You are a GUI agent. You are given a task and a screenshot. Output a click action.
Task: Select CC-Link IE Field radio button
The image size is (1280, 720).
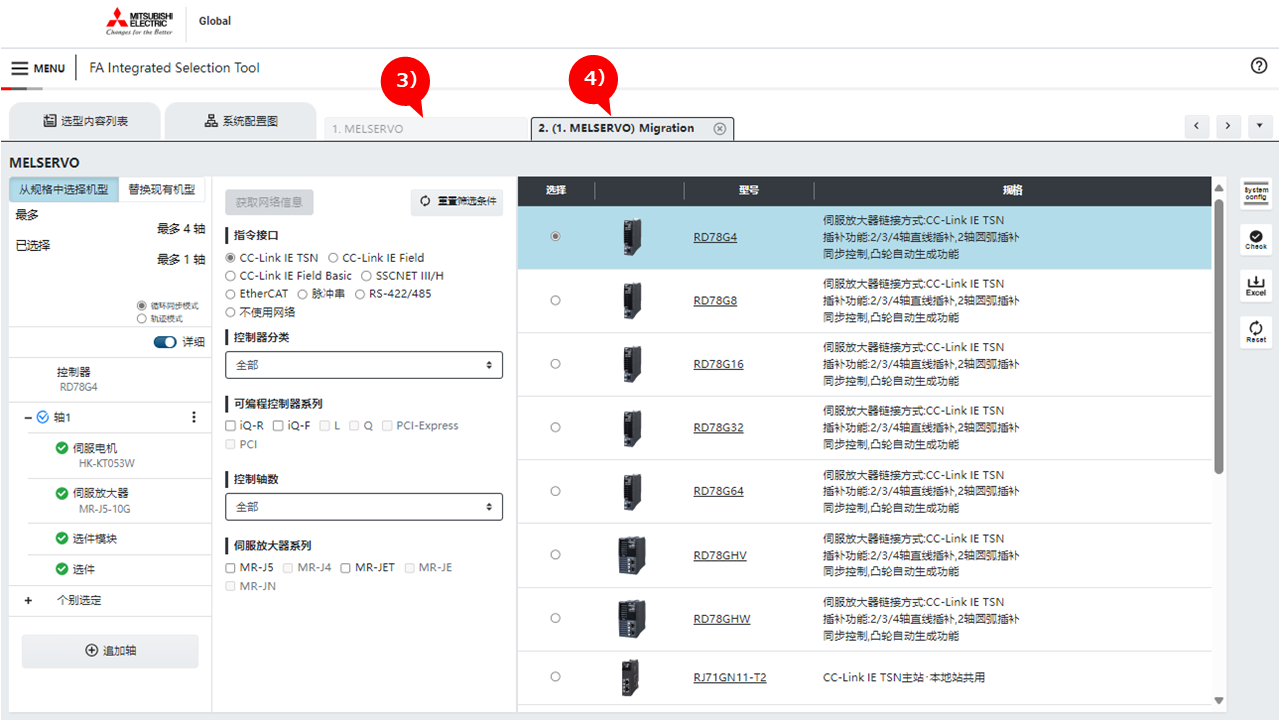[333, 258]
